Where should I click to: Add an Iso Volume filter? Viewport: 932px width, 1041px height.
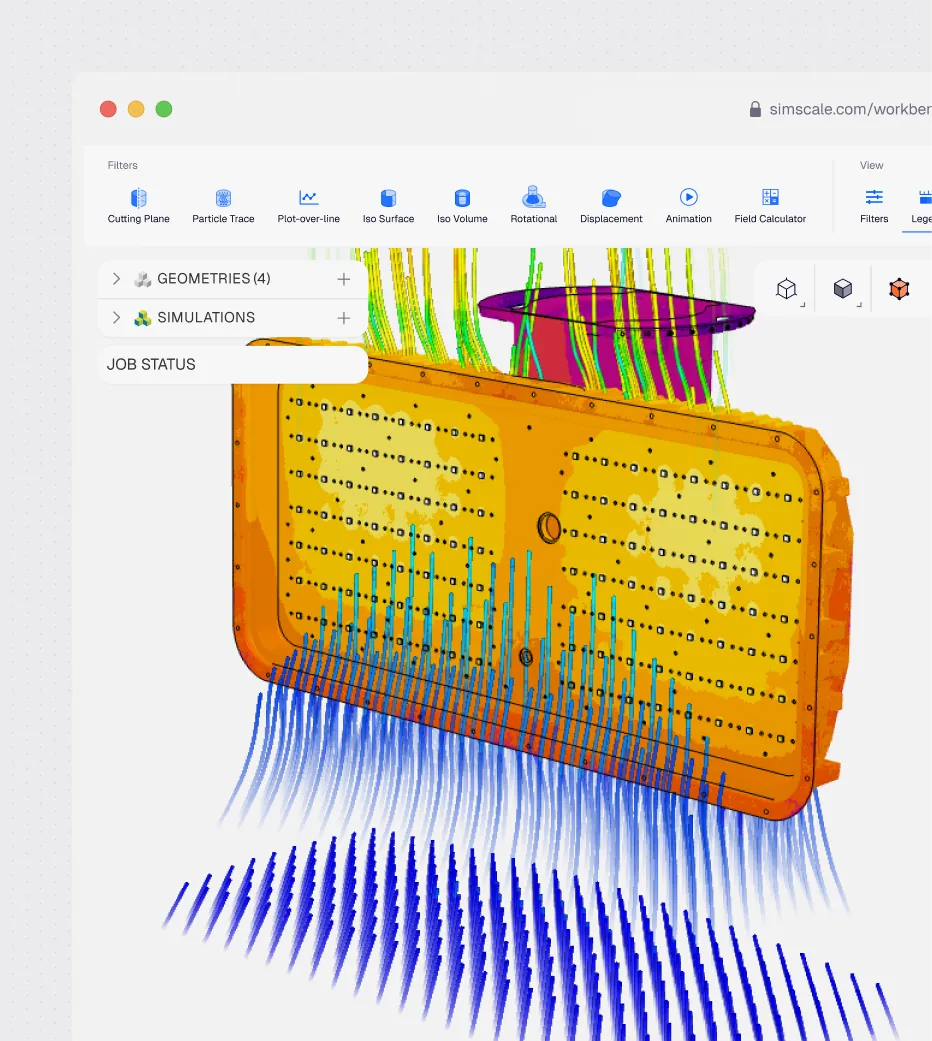click(x=462, y=206)
